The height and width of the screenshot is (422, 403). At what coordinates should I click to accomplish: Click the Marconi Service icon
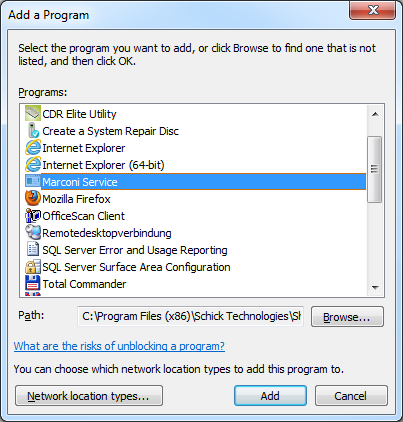(x=33, y=181)
